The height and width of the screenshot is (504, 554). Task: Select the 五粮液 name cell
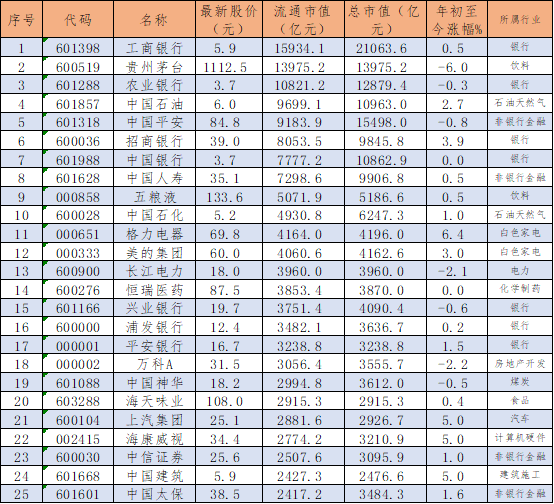click(154, 196)
